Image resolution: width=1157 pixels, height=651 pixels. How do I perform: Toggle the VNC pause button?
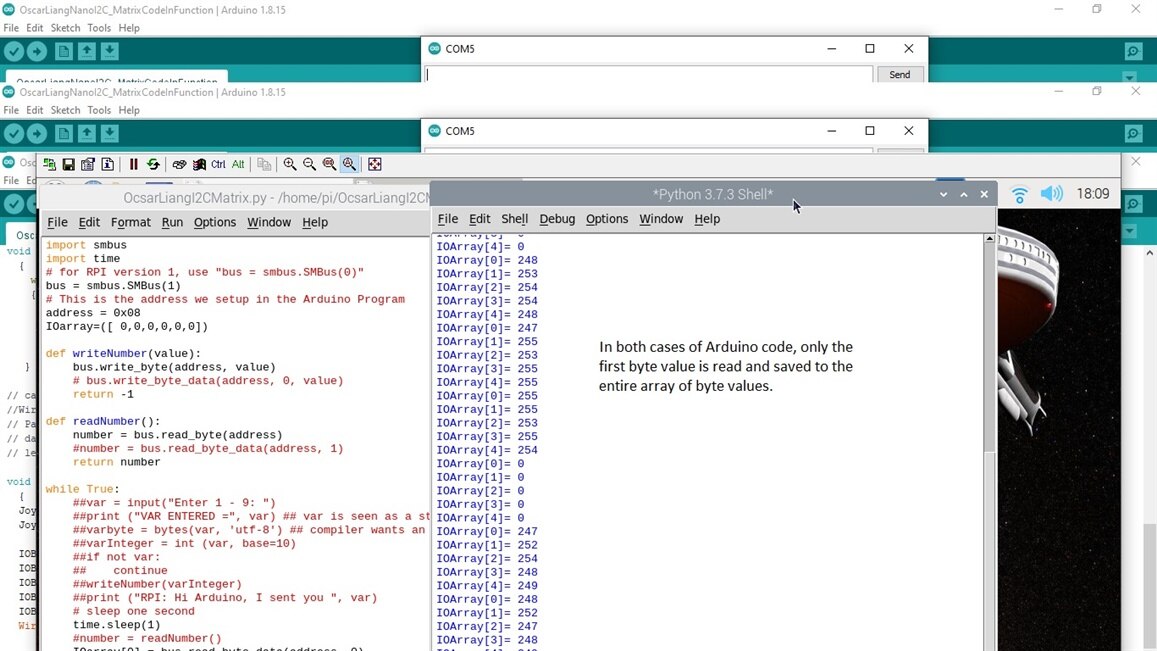click(x=133, y=164)
